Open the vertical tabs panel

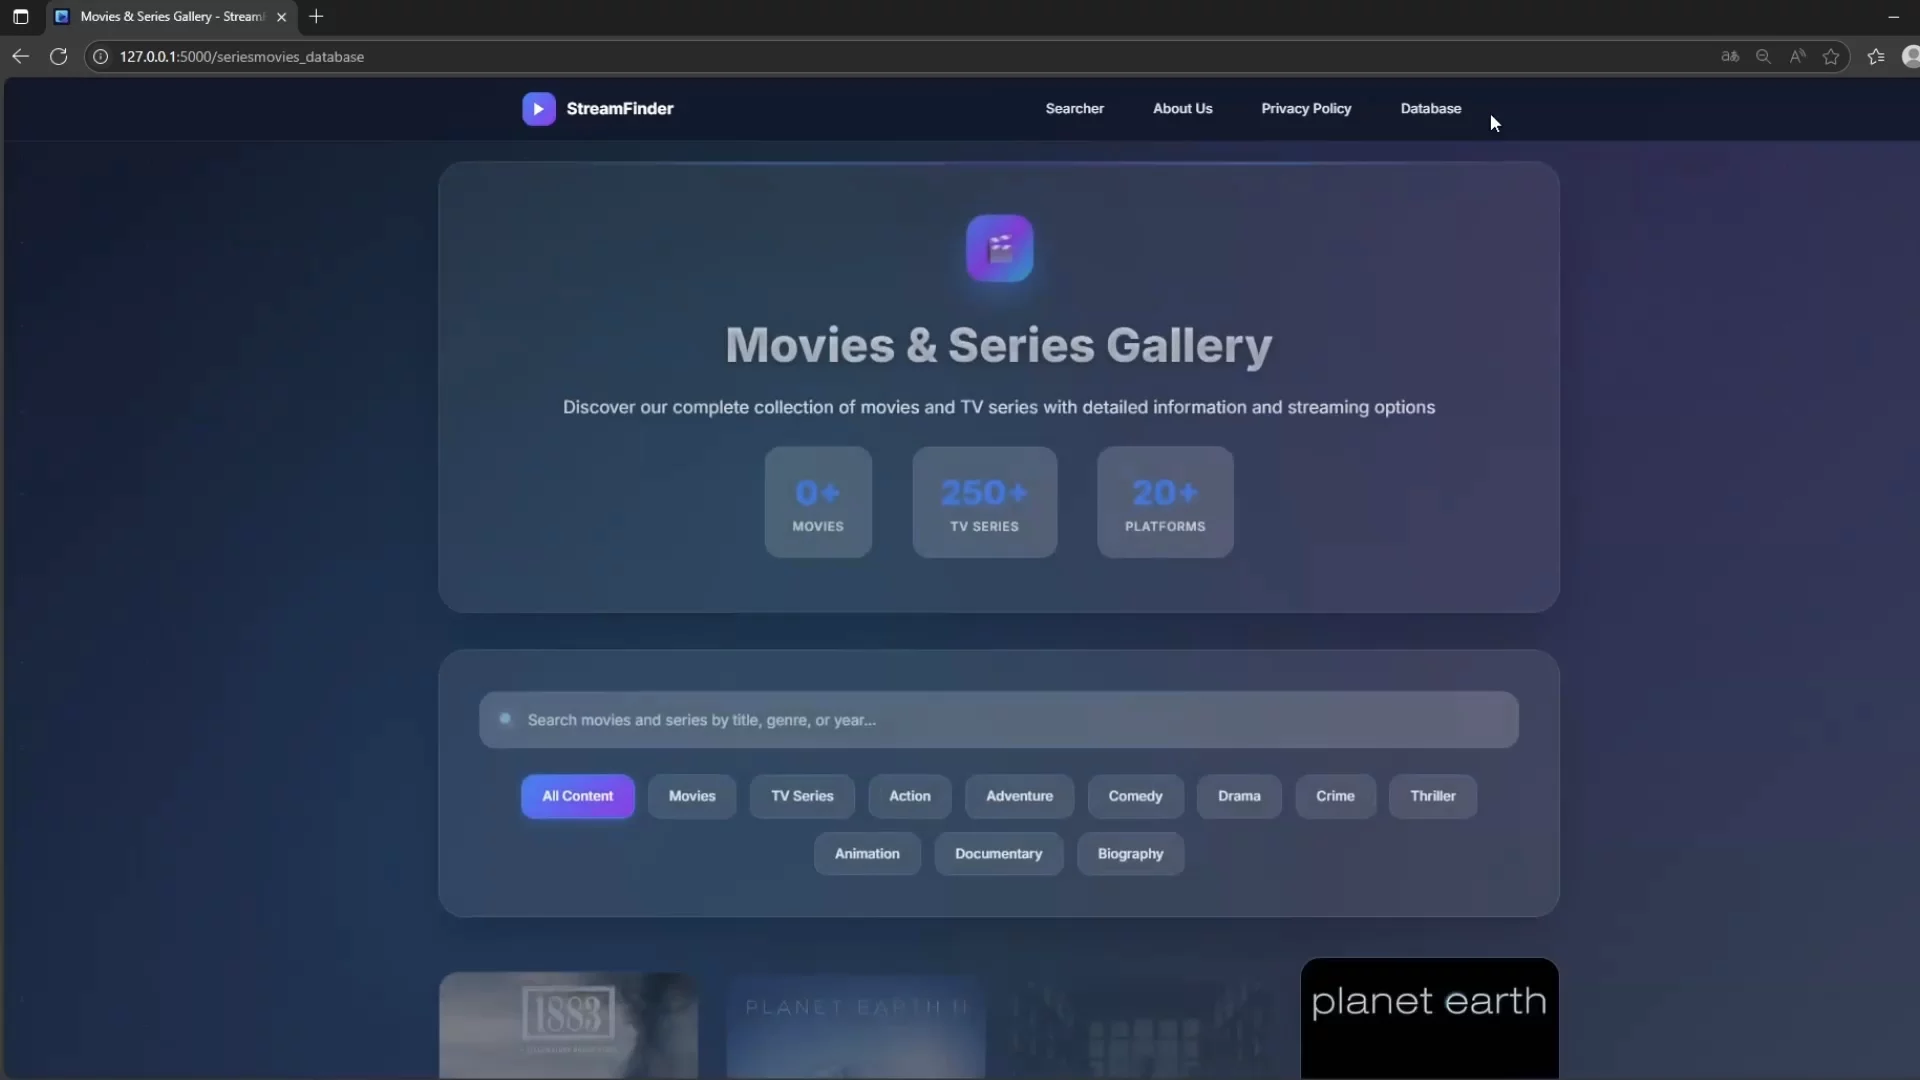[x=20, y=16]
